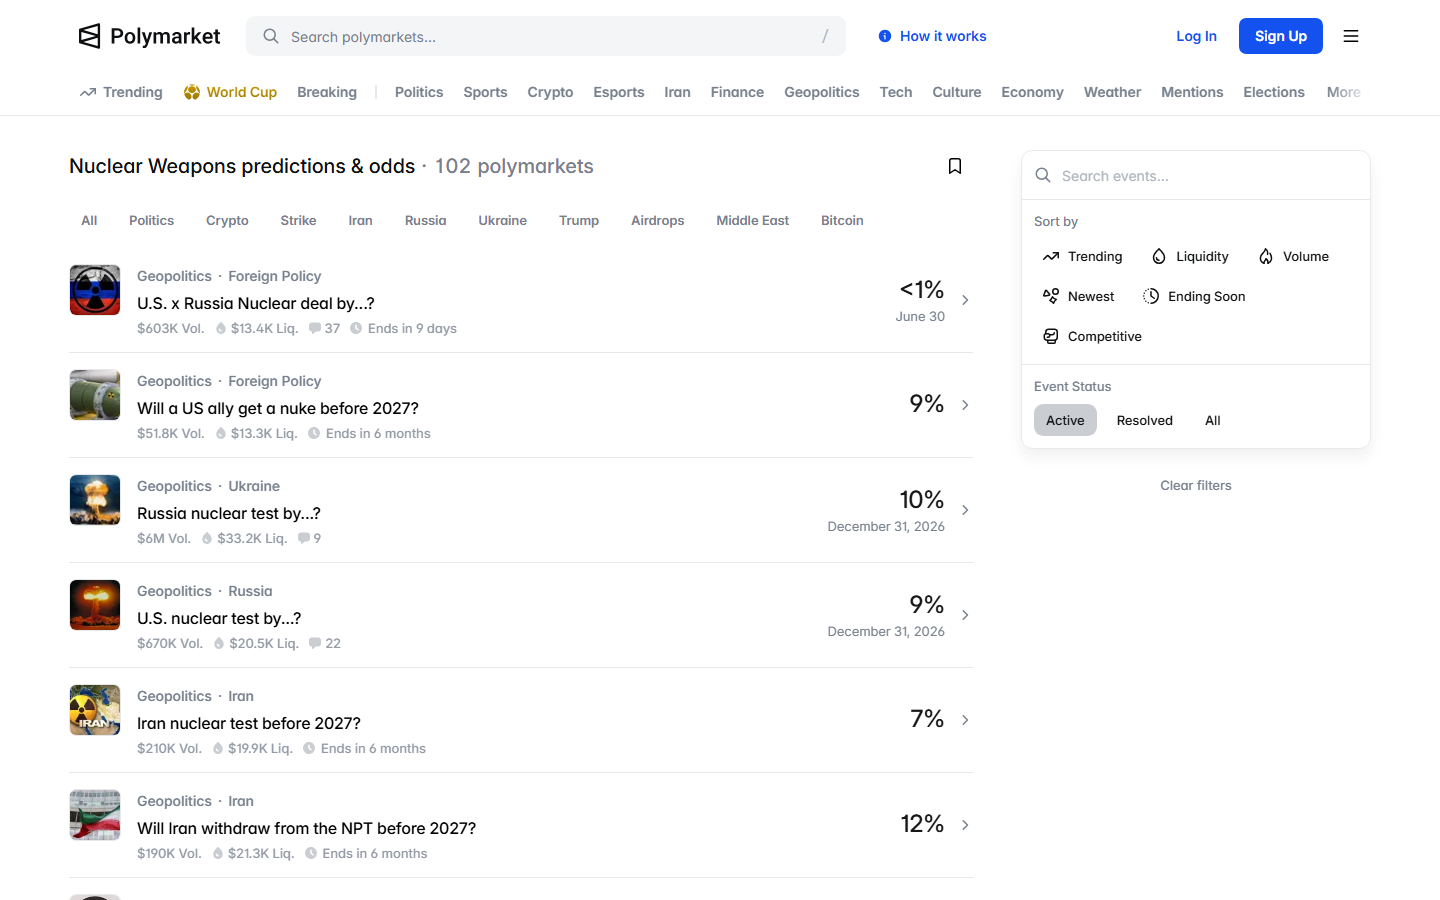
Task: Click the Russia nuclear test thumbnail
Action: pos(95,500)
